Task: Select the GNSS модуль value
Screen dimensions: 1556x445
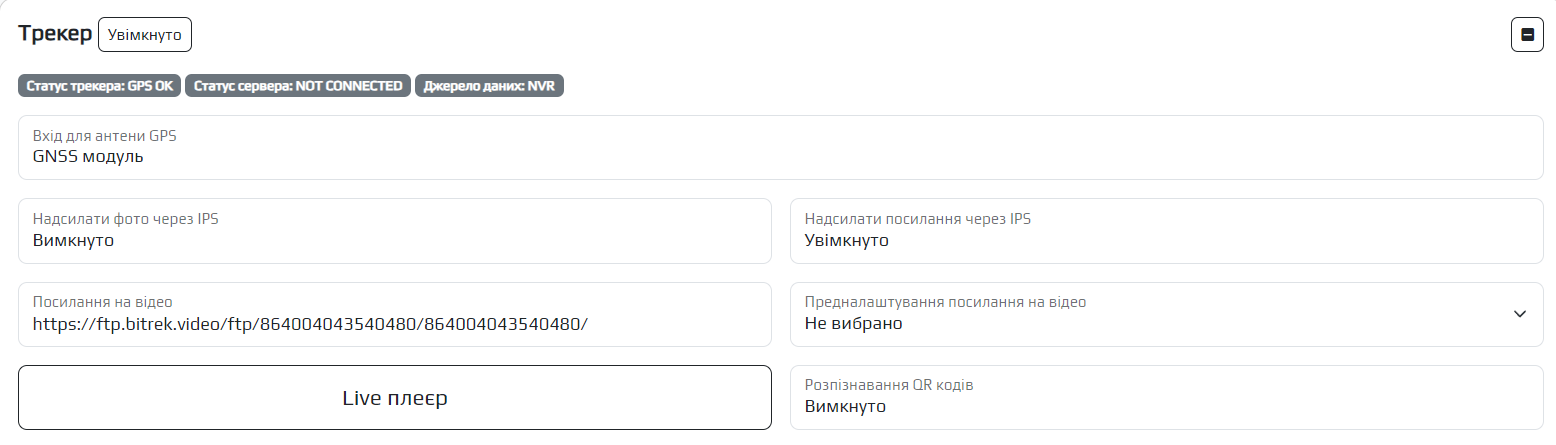Action: (88, 157)
